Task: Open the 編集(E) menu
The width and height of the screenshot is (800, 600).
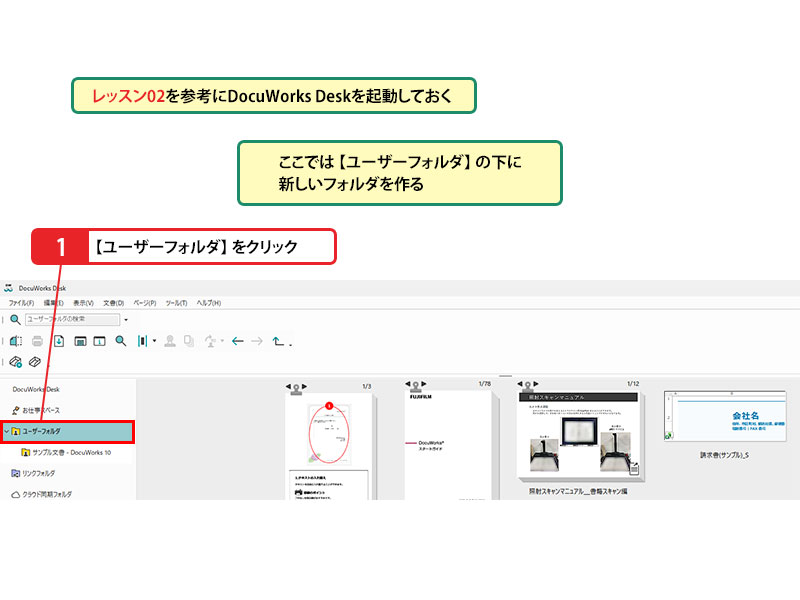Action: (54, 303)
